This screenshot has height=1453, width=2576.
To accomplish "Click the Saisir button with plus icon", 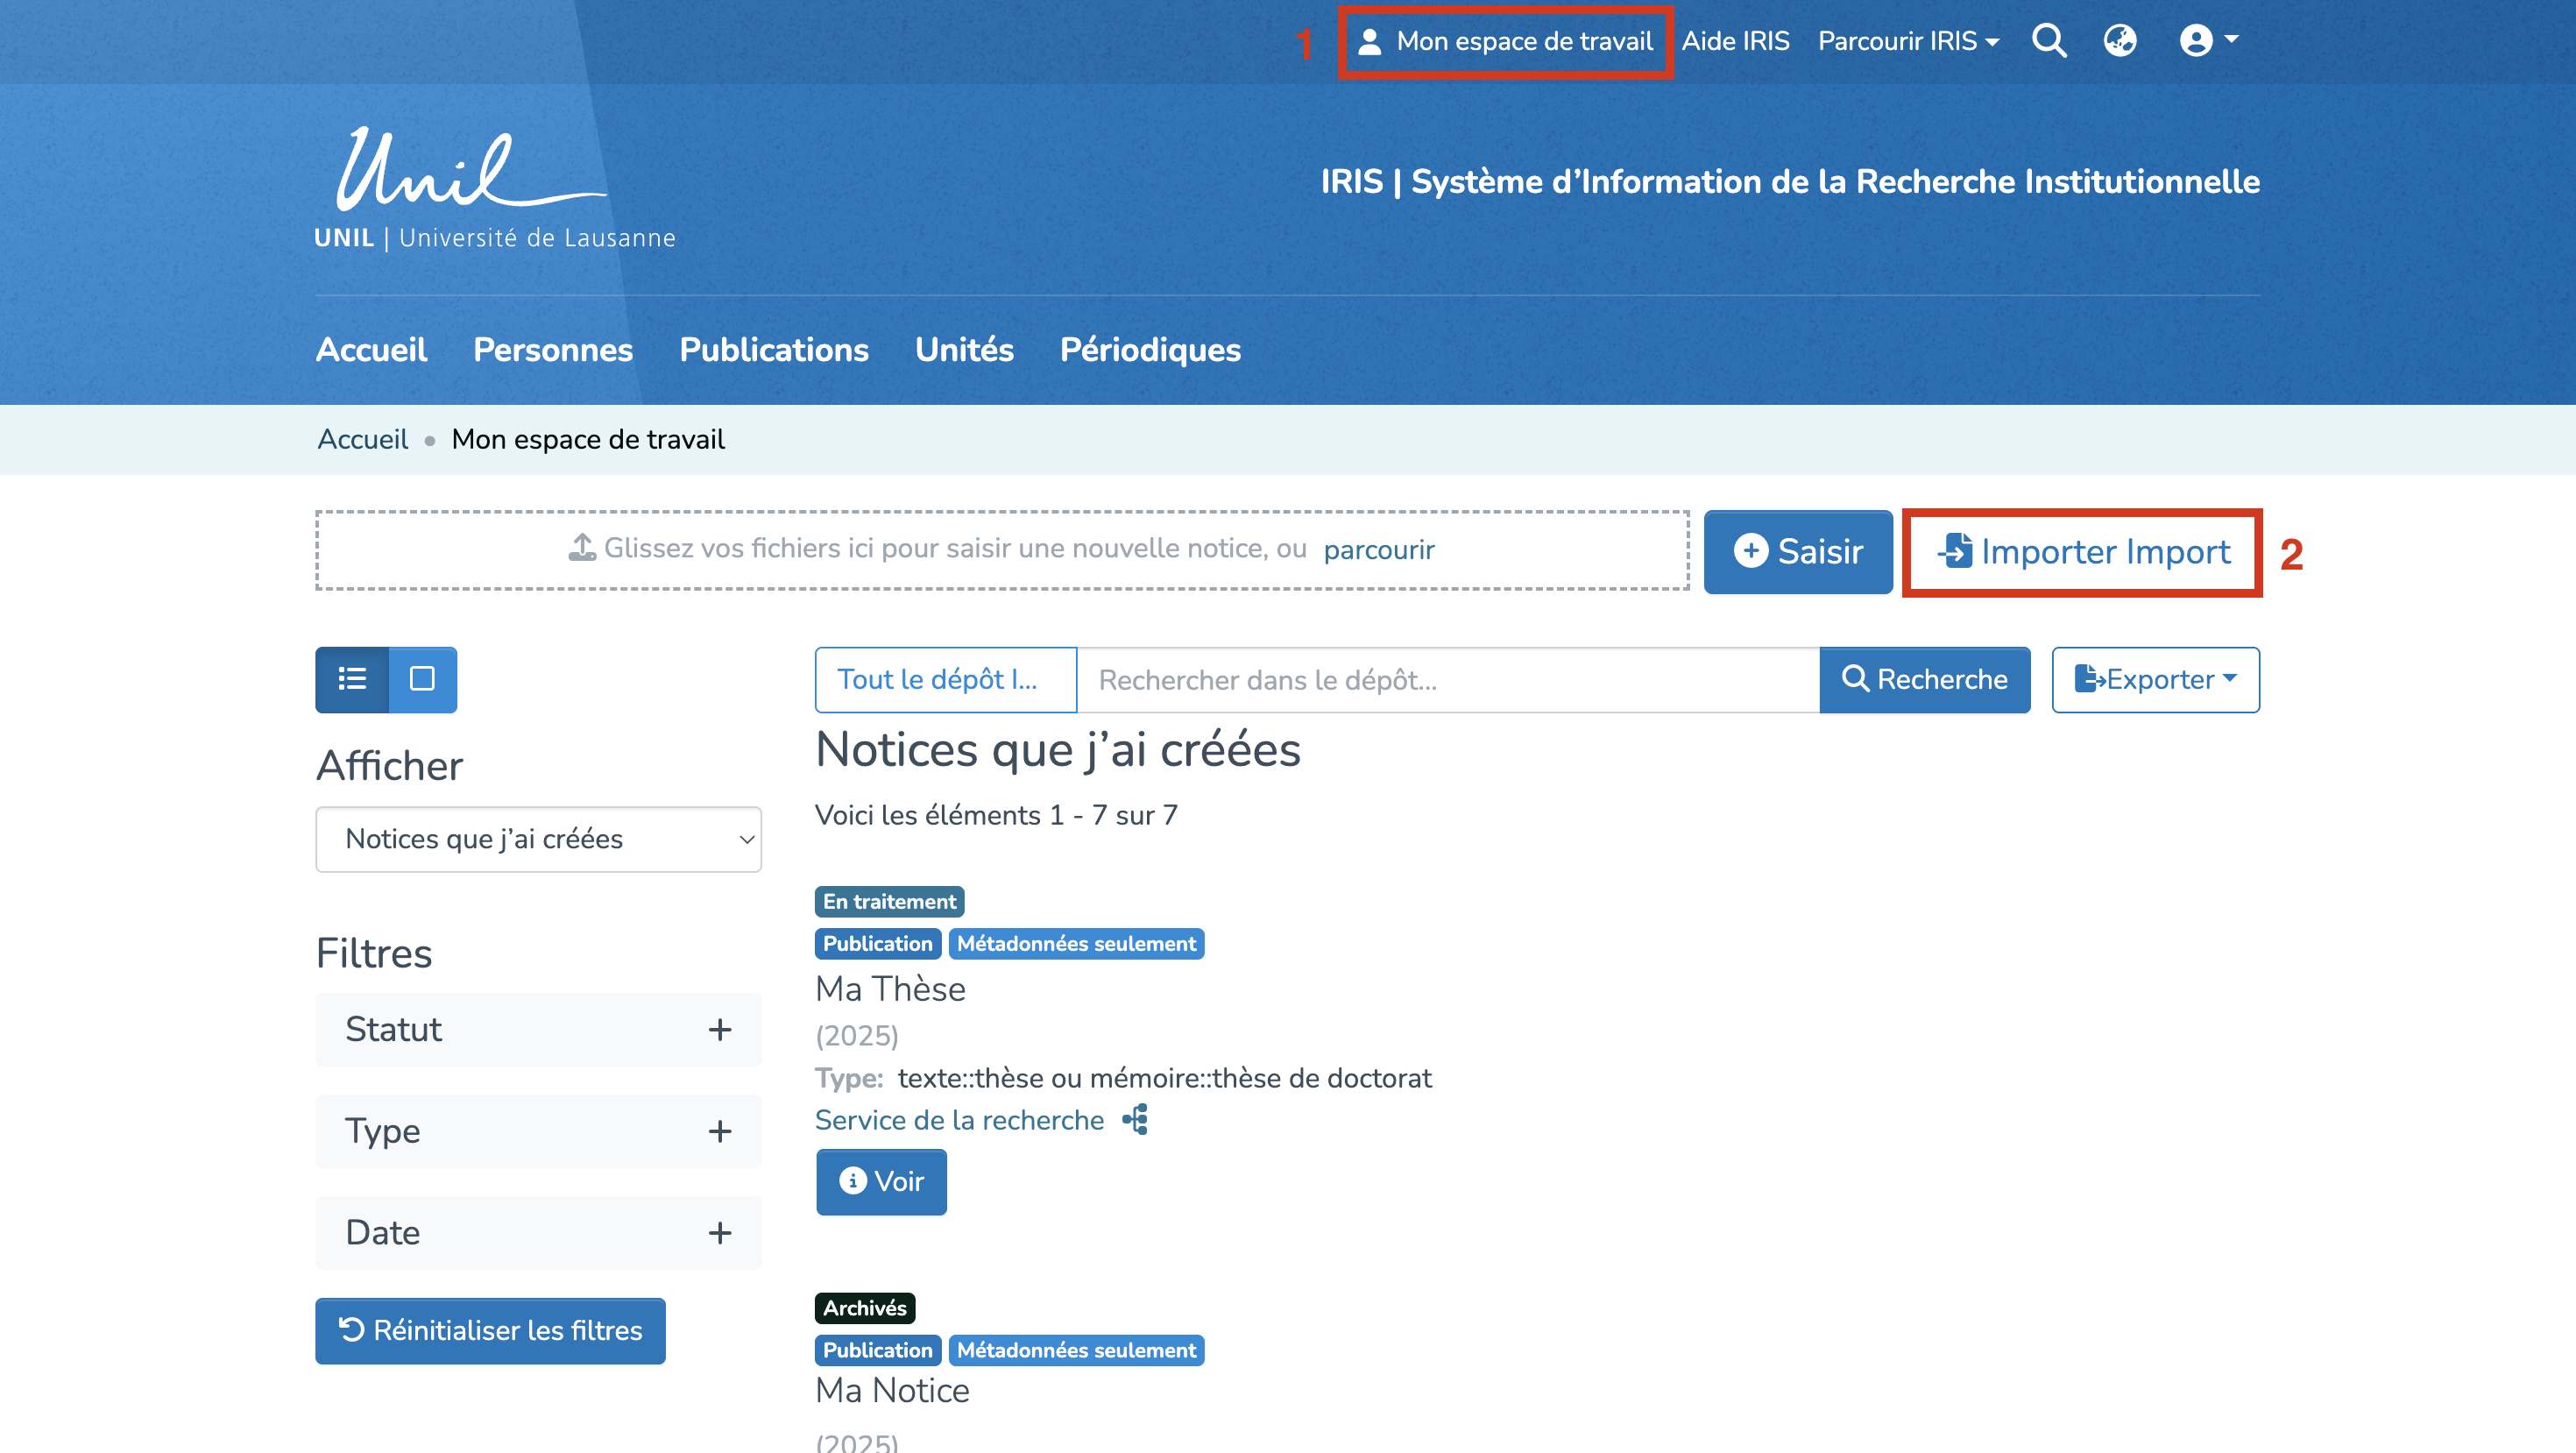I will [1797, 552].
